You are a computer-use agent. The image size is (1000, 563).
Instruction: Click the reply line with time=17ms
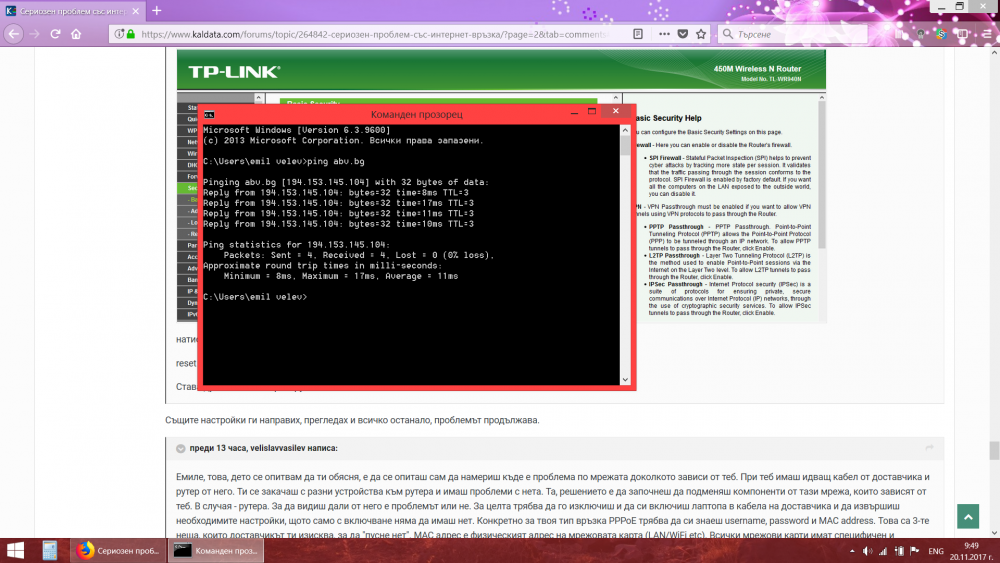pos(338,203)
